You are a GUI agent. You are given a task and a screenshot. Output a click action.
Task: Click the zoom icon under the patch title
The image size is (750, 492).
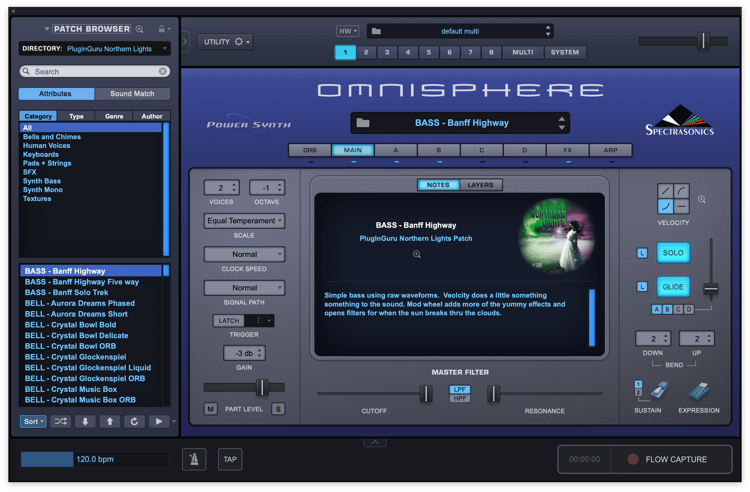tap(417, 254)
